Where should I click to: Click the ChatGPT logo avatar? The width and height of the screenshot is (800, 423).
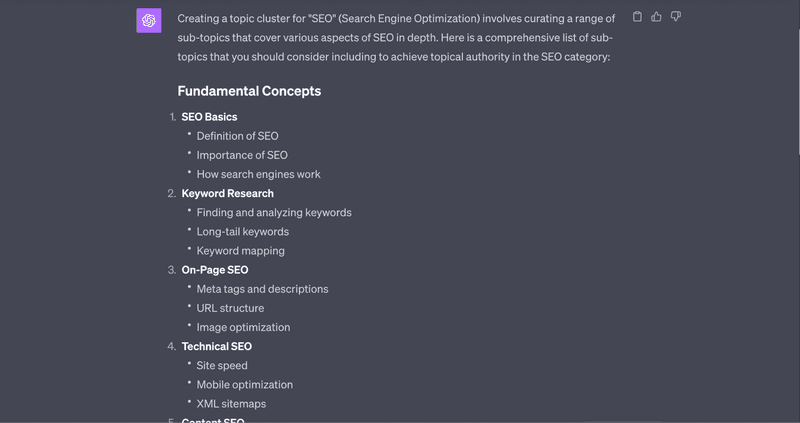pos(149,20)
